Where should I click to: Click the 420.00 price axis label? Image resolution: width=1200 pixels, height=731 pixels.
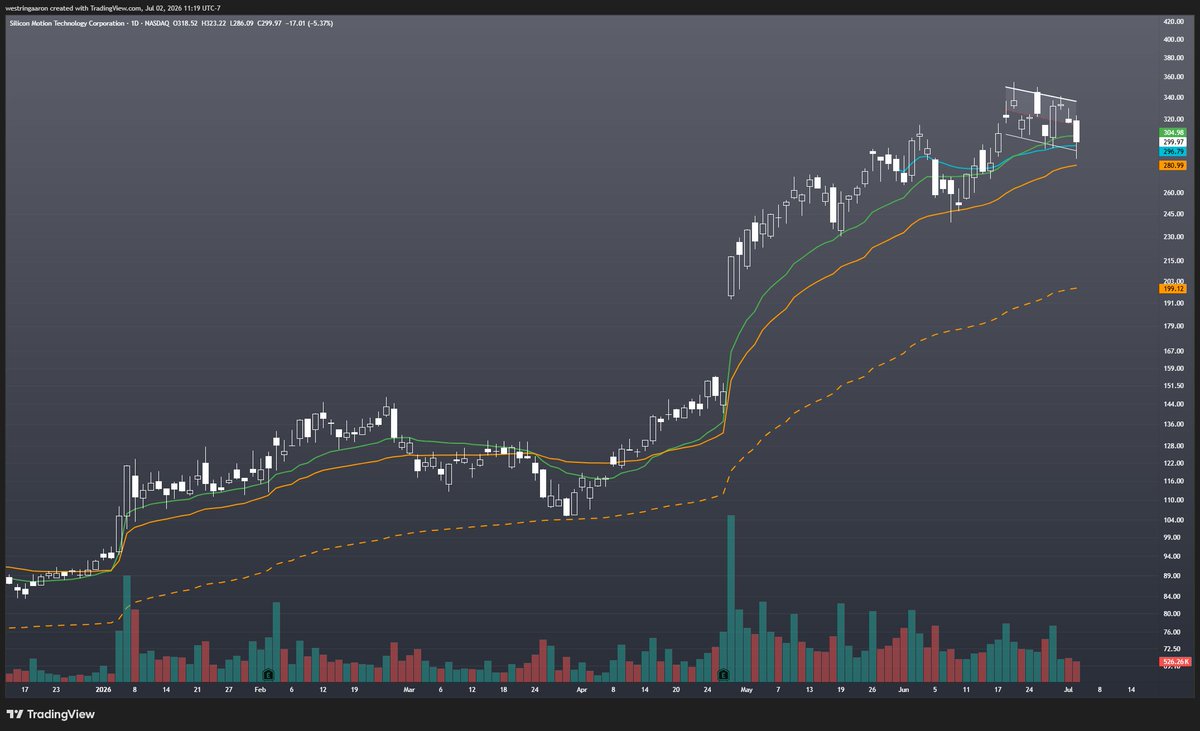pos(1173,21)
